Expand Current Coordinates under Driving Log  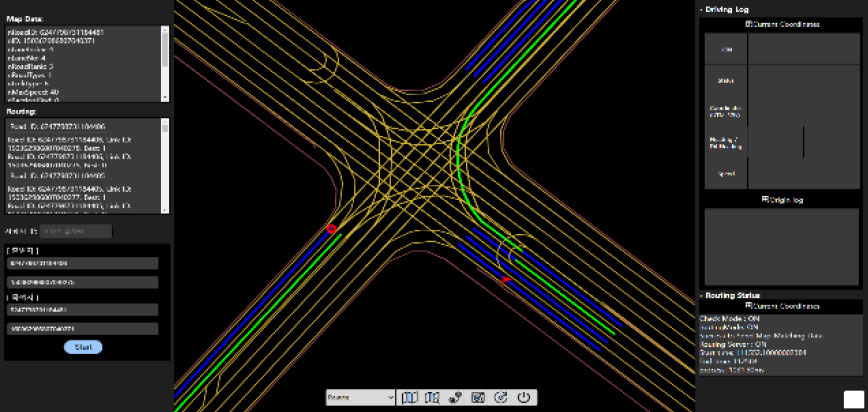782,24
